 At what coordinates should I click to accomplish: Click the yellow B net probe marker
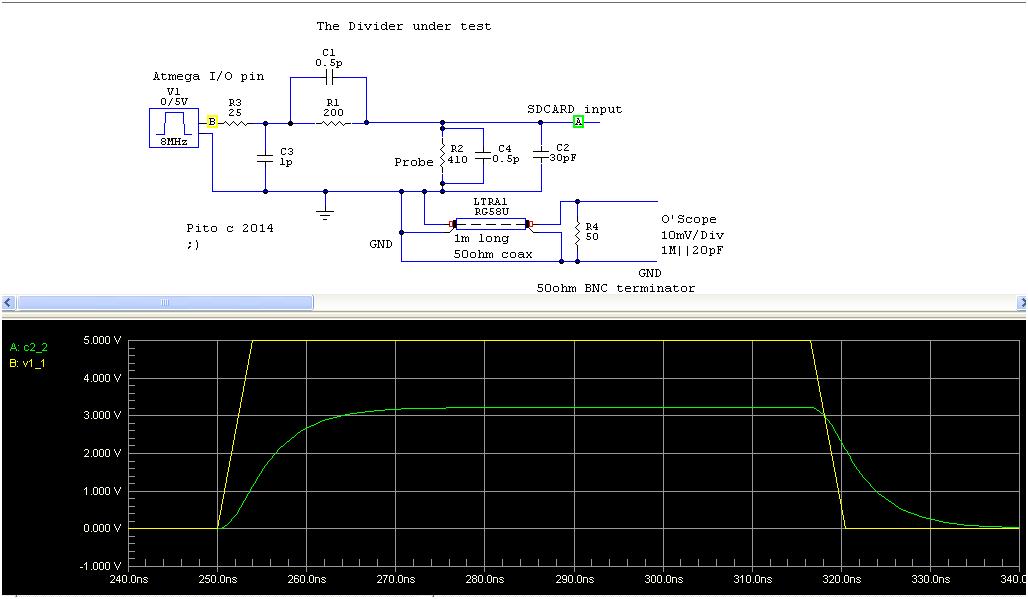point(212,121)
